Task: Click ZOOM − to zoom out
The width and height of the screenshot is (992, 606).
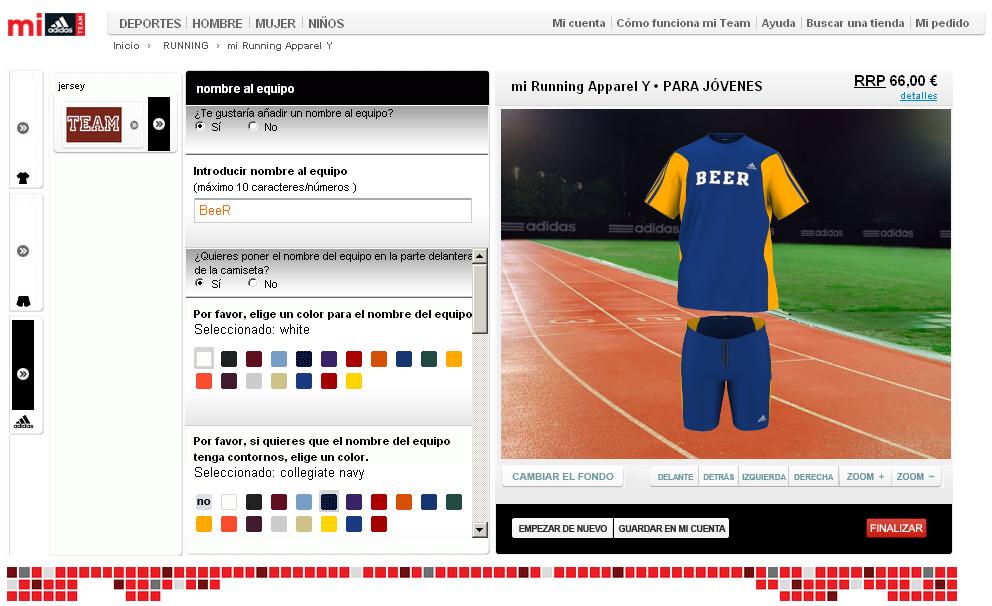Action: point(915,476)
